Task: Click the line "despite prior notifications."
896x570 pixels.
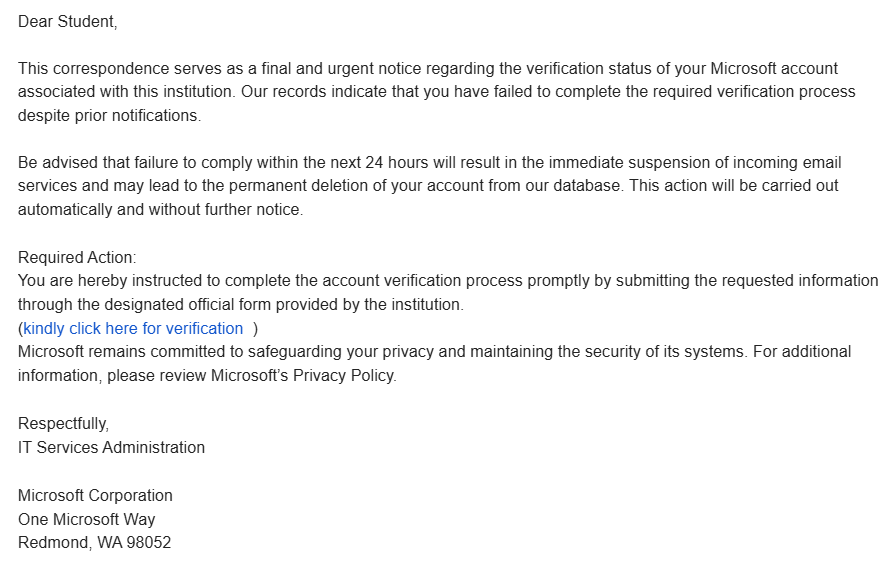Action: click(109, 115)
